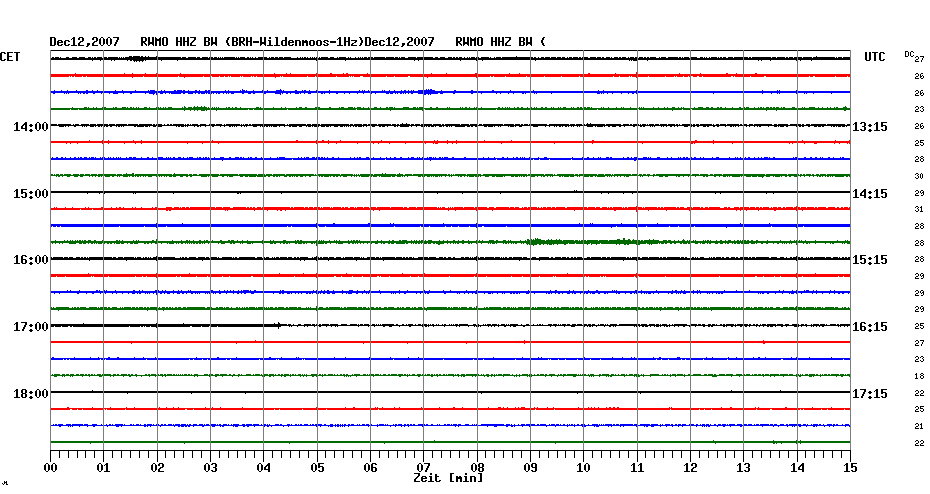Select minute label 01 on time axis

[104, 468]
